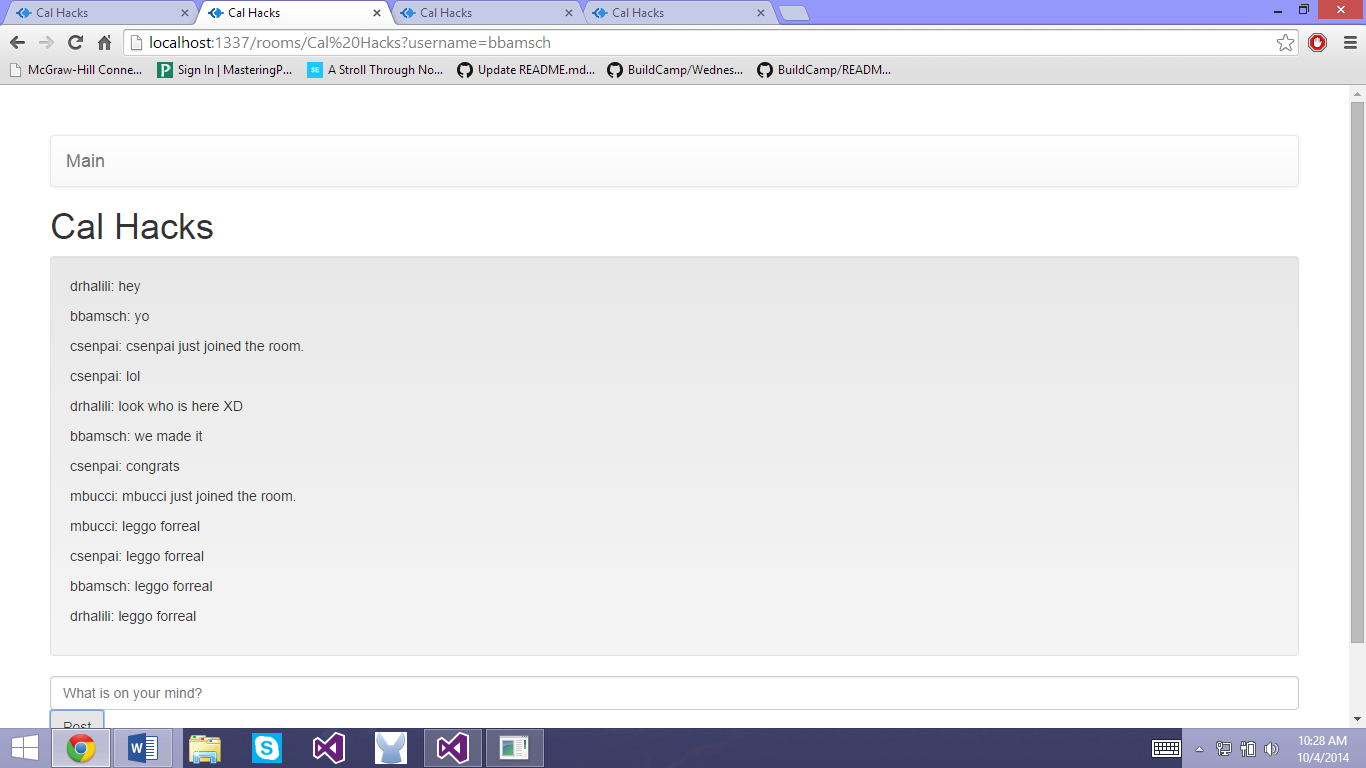Open the Update README.md bookmark
The image size is (1366, 768).
[526, 70]
